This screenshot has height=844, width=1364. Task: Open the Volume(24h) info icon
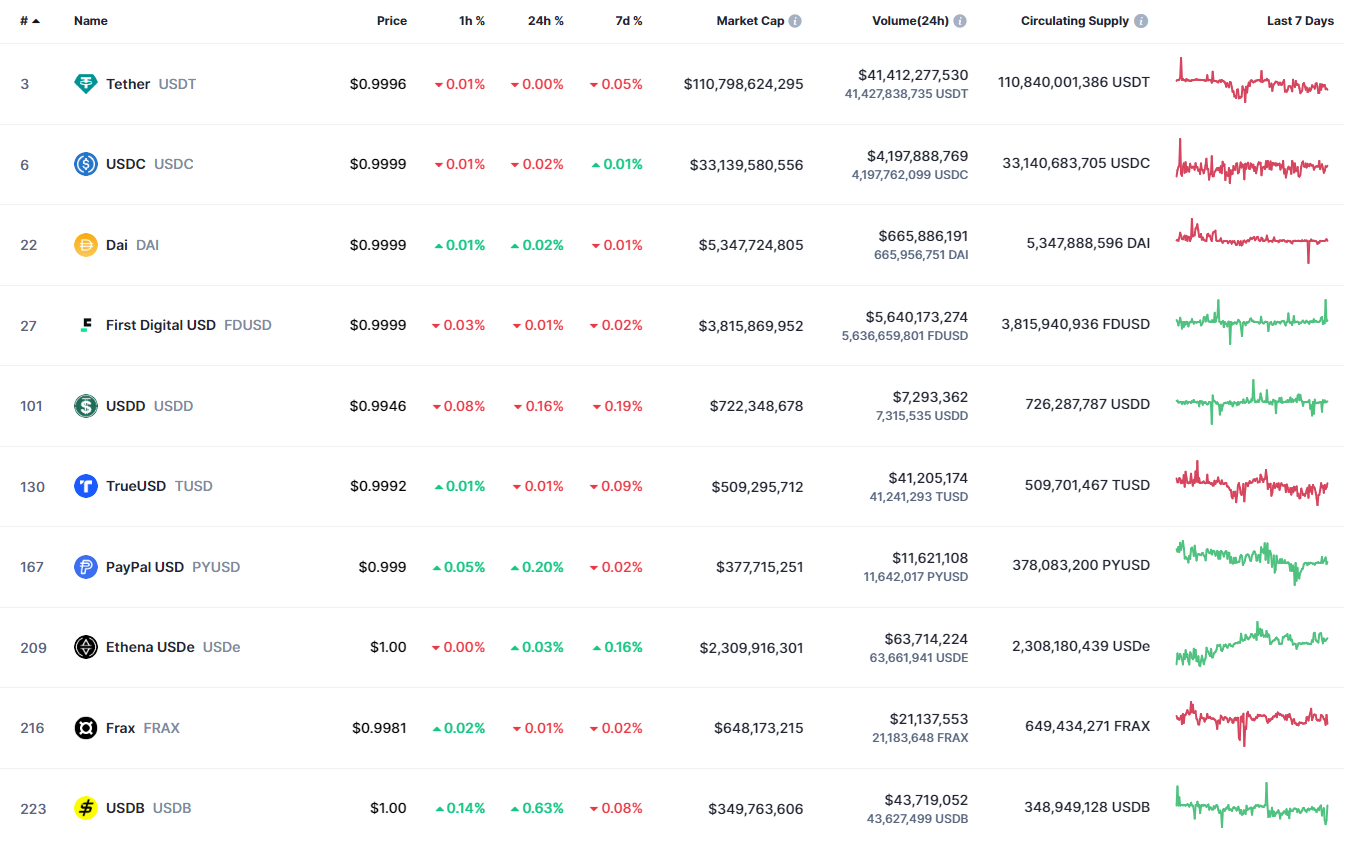pos(960,21)
